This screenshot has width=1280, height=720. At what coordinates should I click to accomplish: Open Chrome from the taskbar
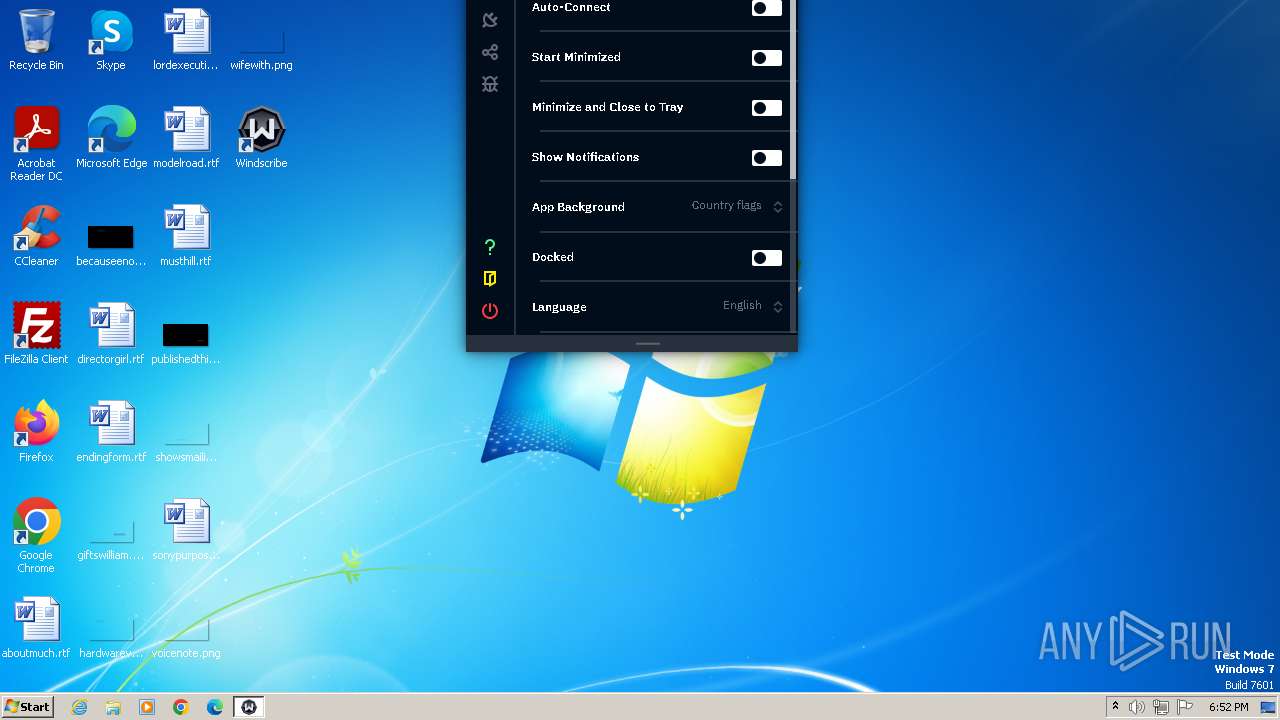(181, 707)
